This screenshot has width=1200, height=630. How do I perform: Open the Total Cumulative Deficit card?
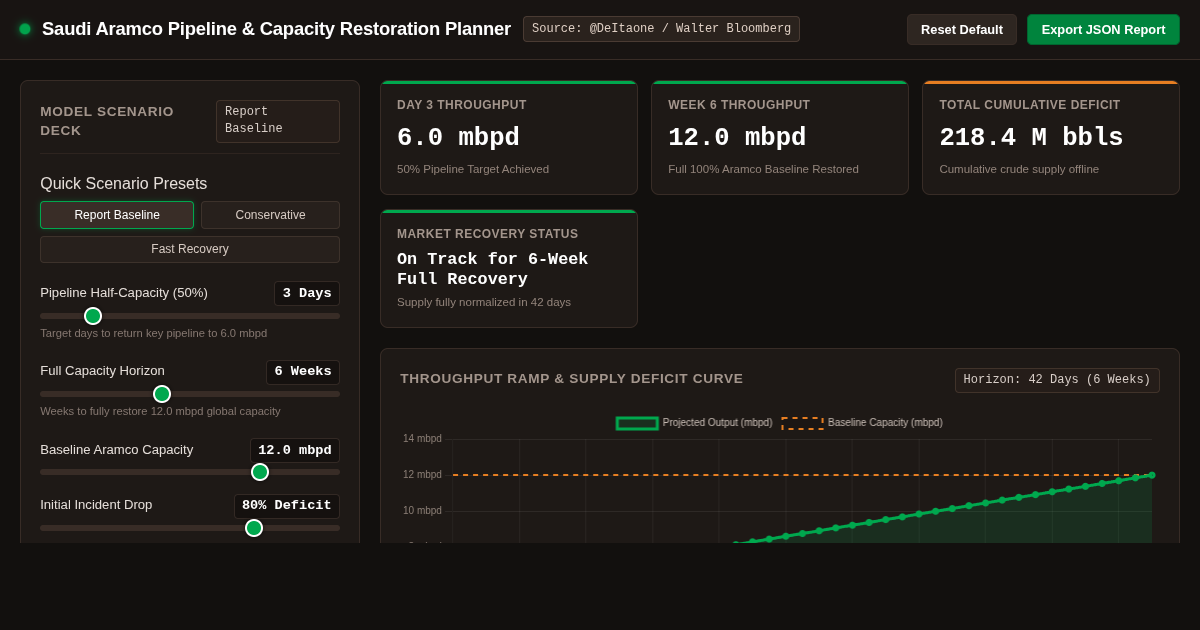point(1051,138)
